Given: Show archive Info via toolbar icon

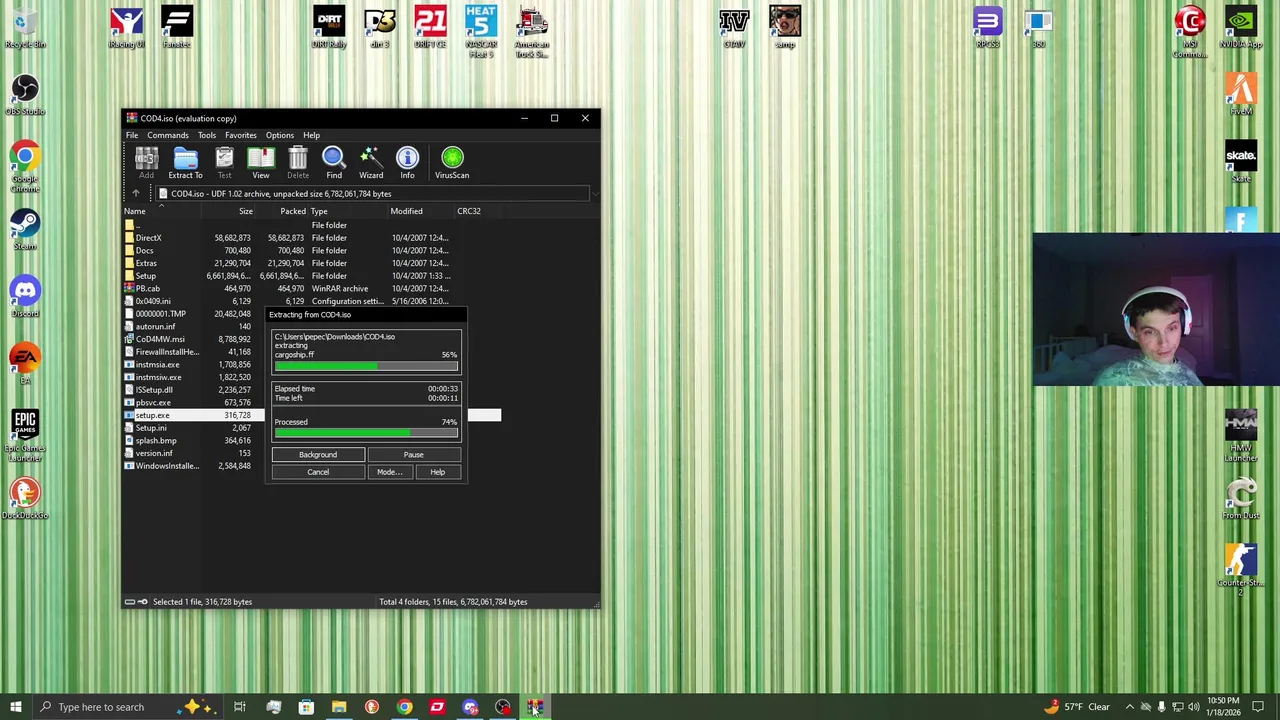Looking at the screenshot, I should (x=407, y=163).
